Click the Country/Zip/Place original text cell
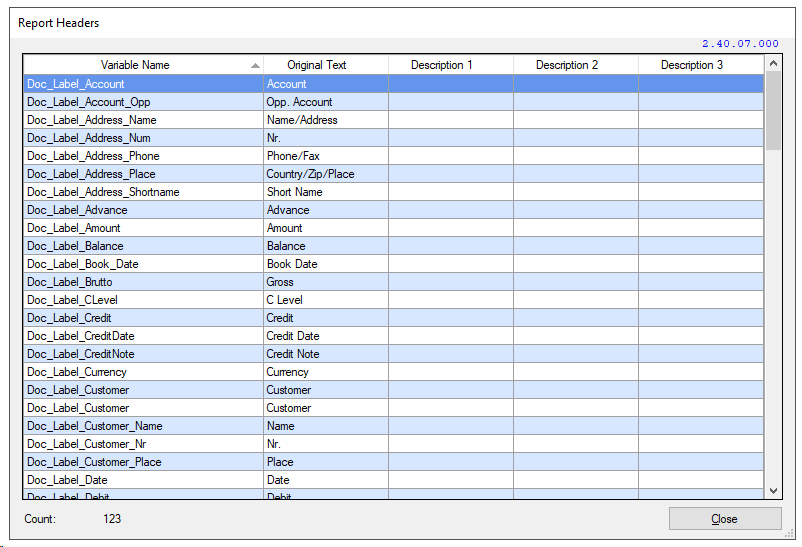 coord(326,174)
